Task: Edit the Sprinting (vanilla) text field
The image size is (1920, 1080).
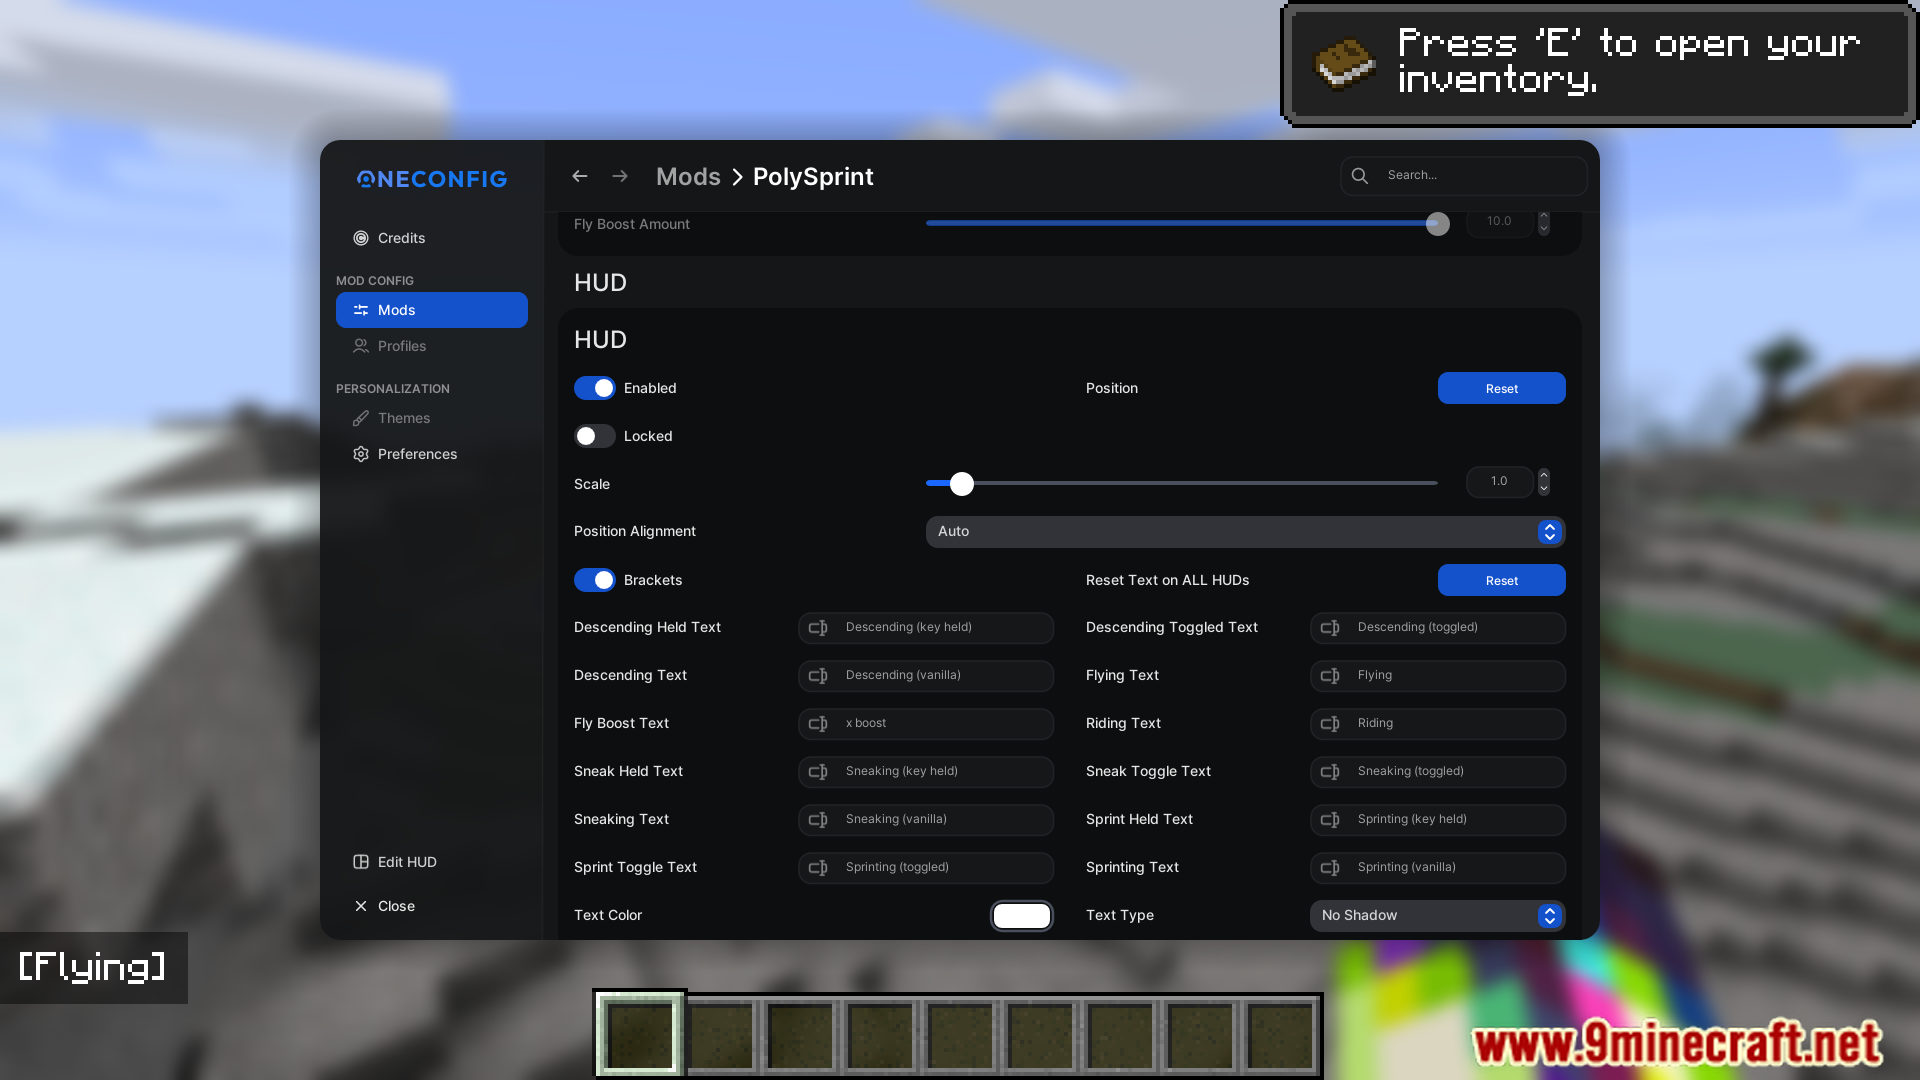Action: point(1437,868)
